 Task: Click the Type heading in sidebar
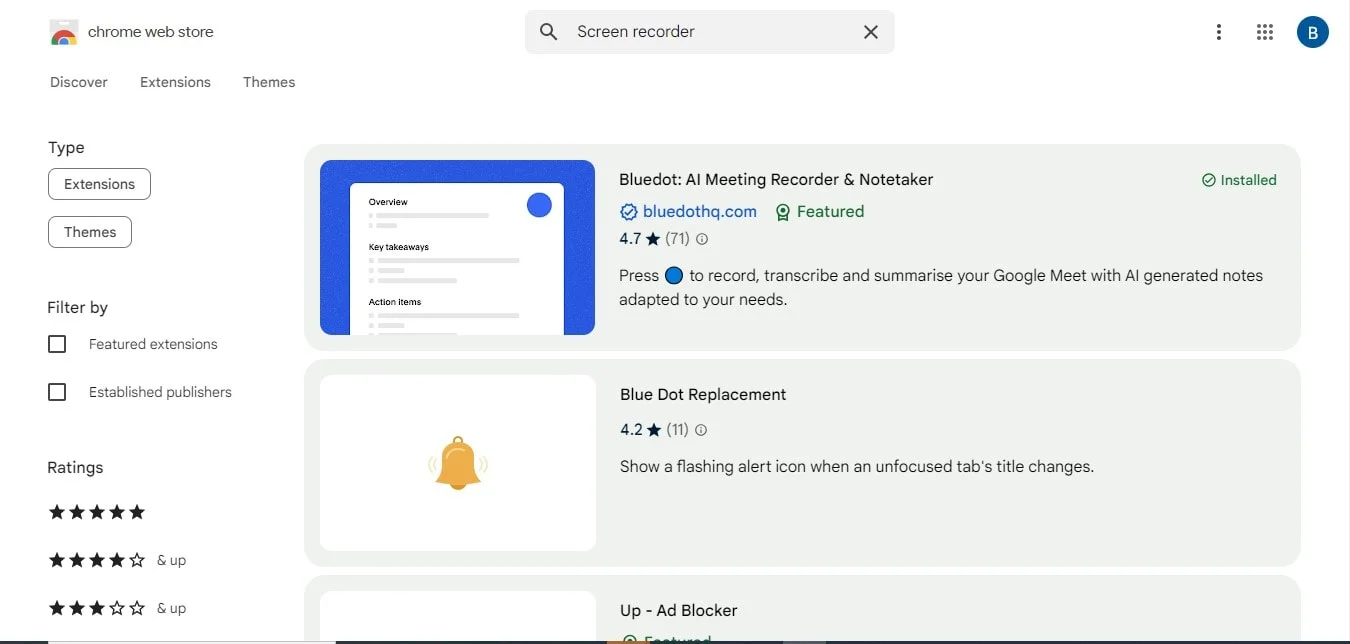[66, 148]
